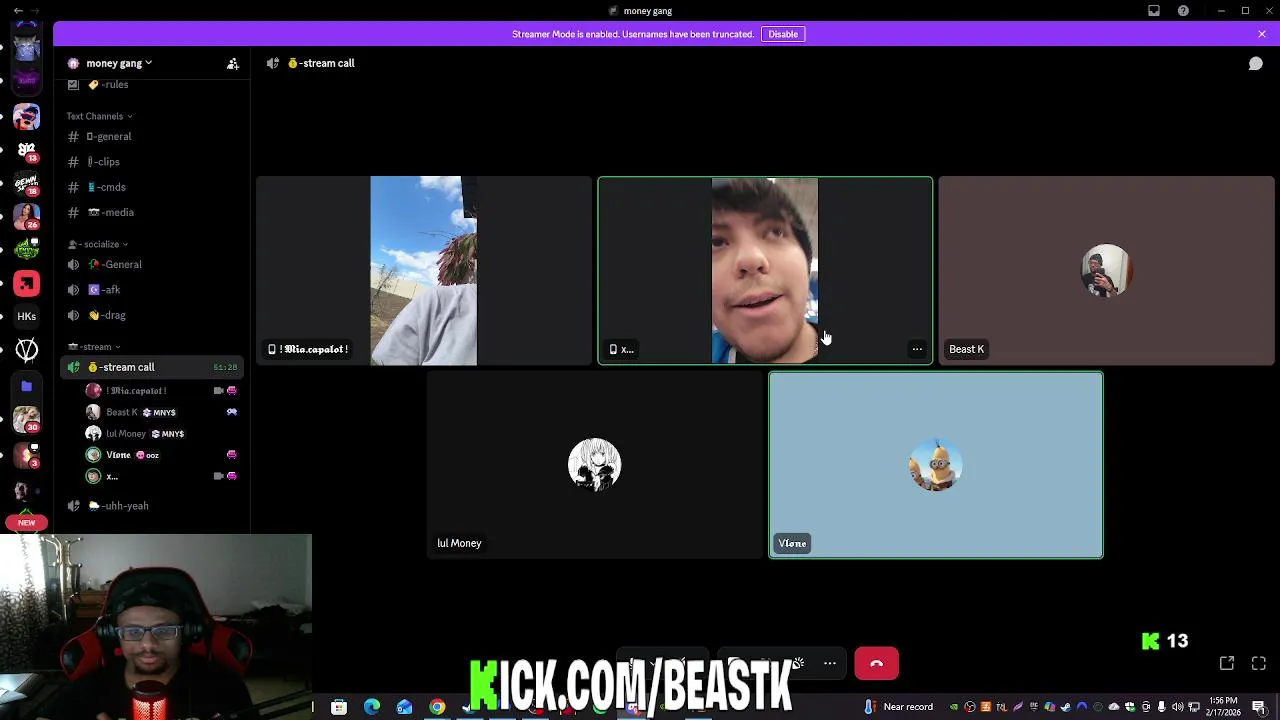Image resolution: width=1280 pixels, height=720 pixels.
Task: Join the -General voice channel
Action: point(150,265)
